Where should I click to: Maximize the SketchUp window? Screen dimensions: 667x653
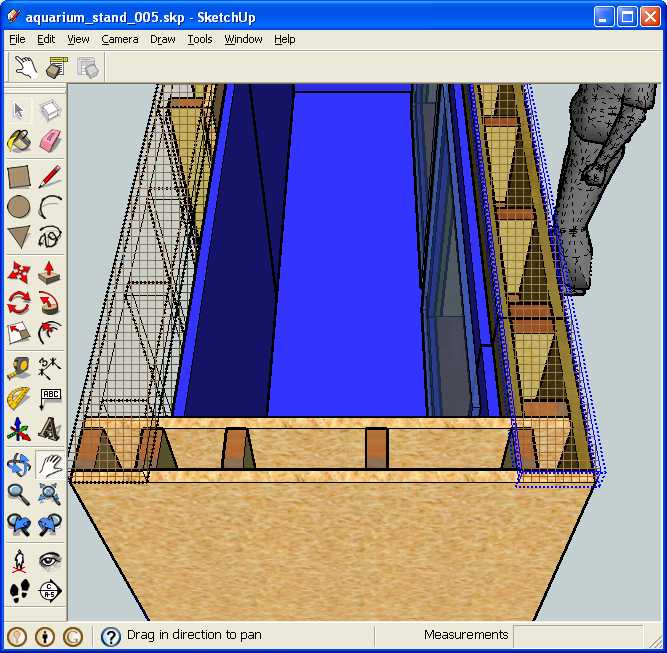click(627, 17)
